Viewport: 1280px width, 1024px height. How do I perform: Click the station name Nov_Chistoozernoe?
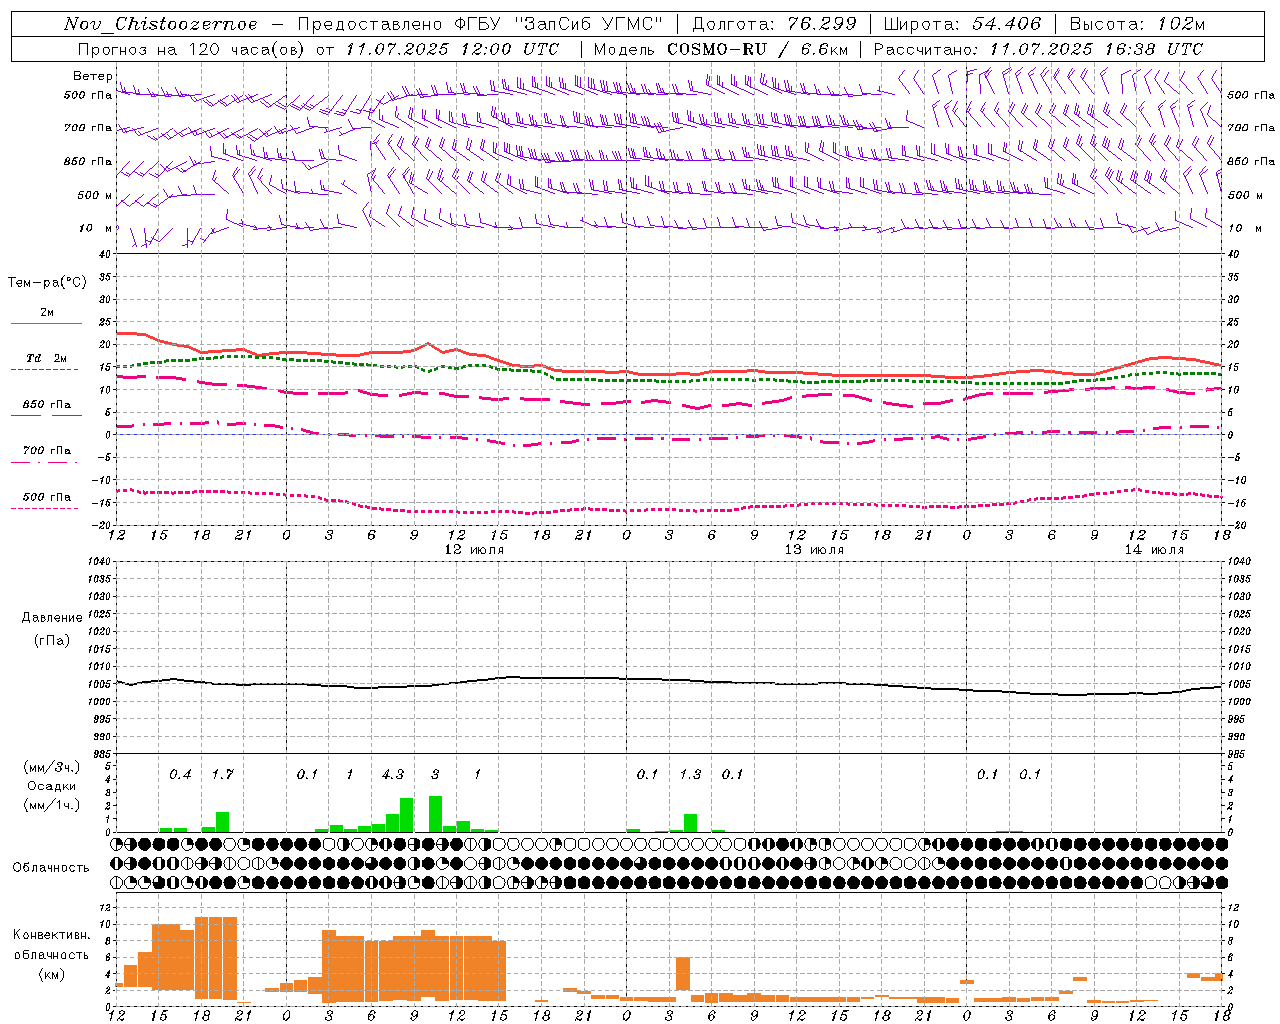pyautogui.click(x=161, y=24)
